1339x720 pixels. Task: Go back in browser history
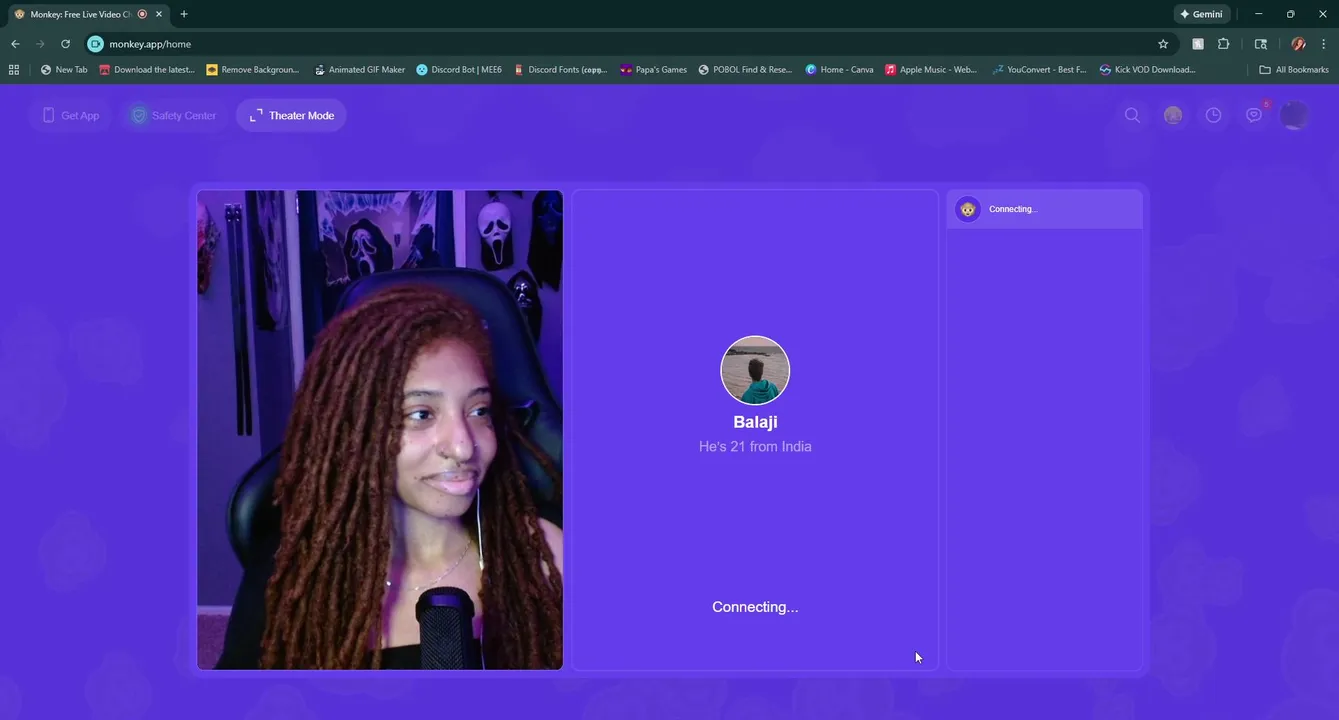tap(15, 44)
